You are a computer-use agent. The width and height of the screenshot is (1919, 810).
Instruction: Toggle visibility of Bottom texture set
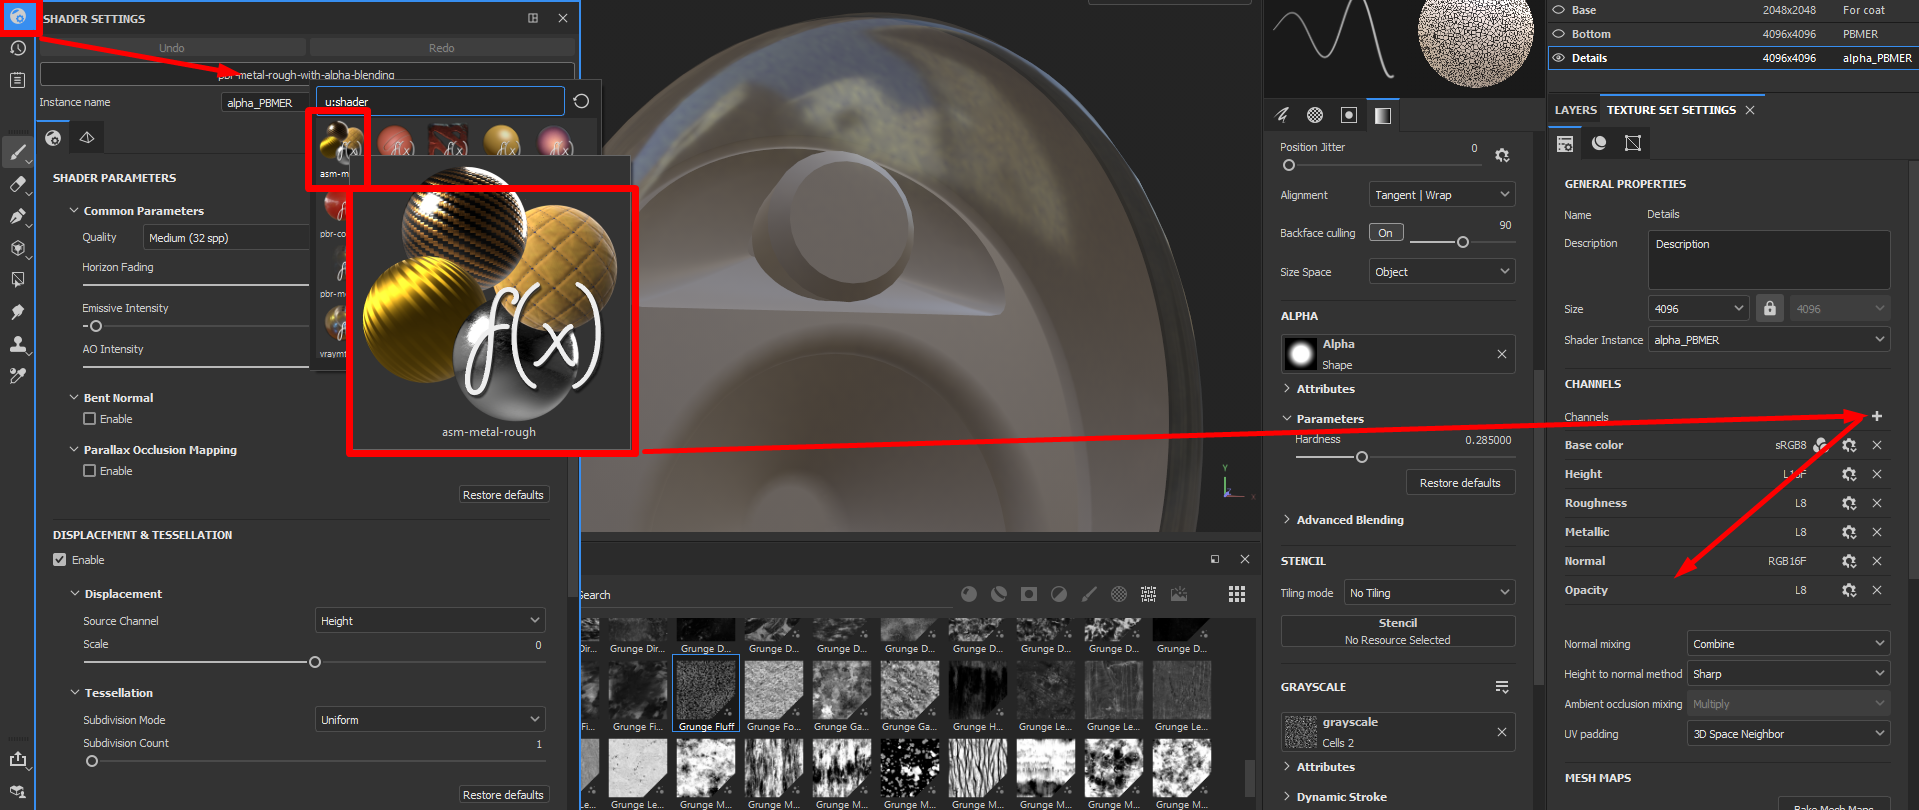coord(1558,34)
